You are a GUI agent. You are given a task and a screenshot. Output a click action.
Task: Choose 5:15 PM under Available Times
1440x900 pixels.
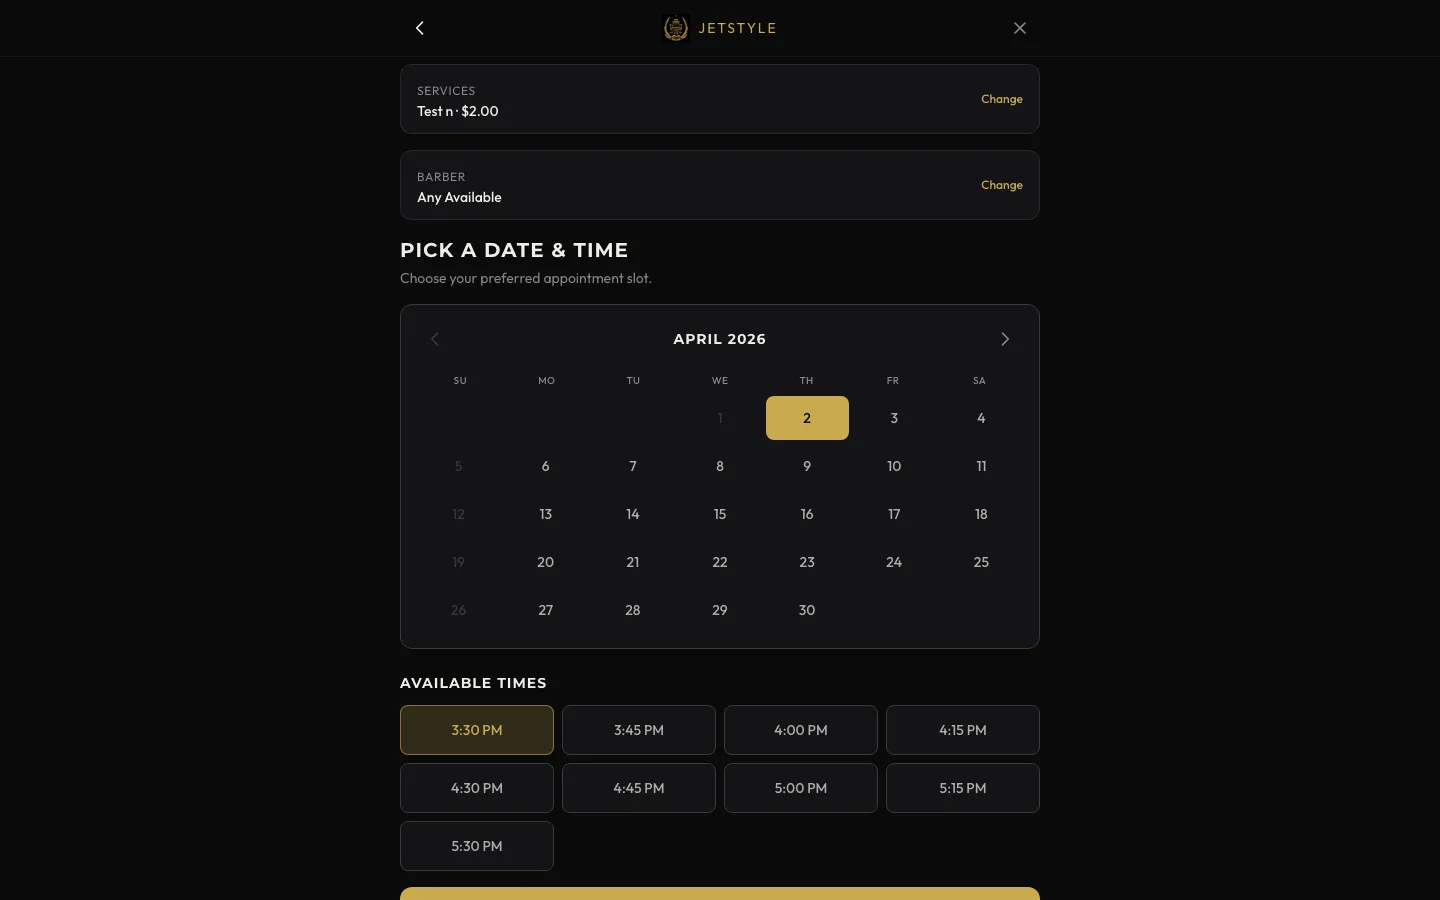pyautogui.click(x=963, y=788)
